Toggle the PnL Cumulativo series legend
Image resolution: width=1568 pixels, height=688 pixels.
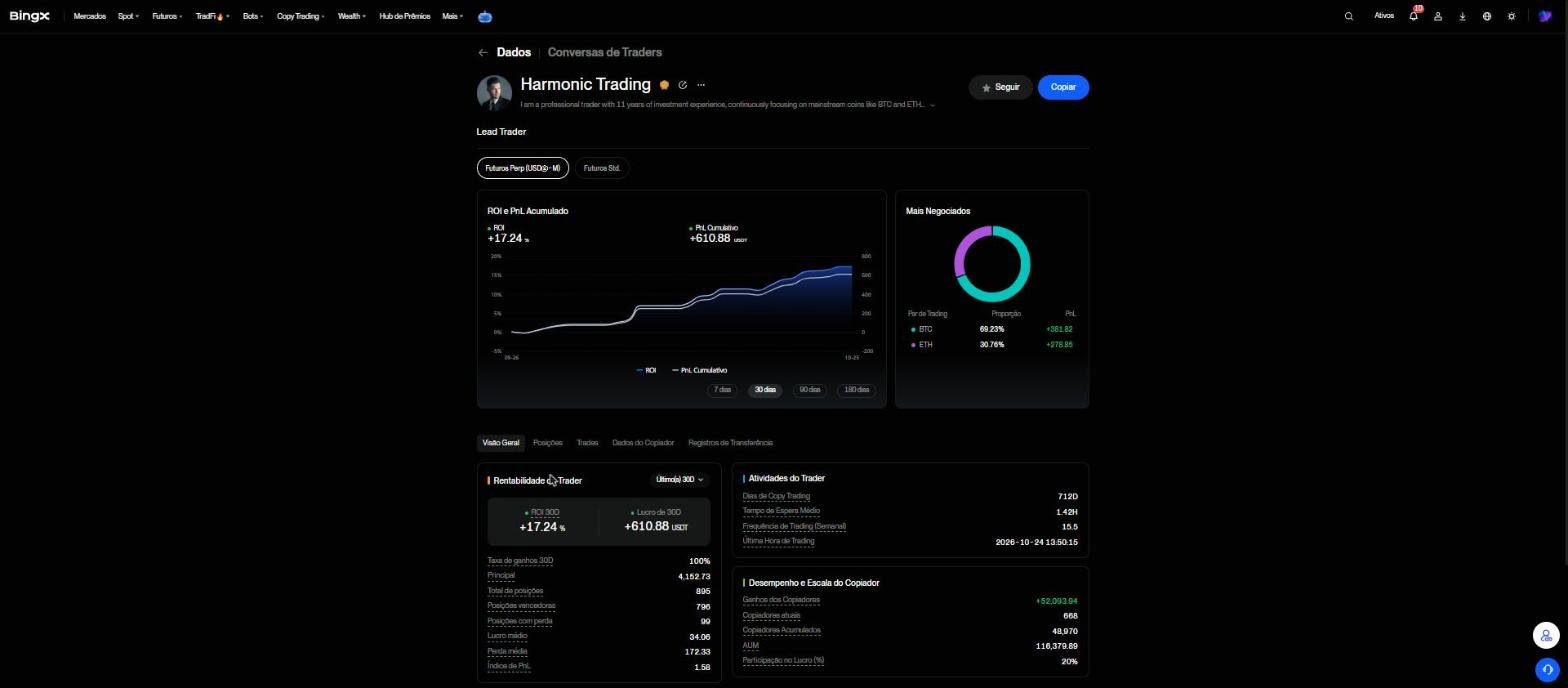(699, 370)
